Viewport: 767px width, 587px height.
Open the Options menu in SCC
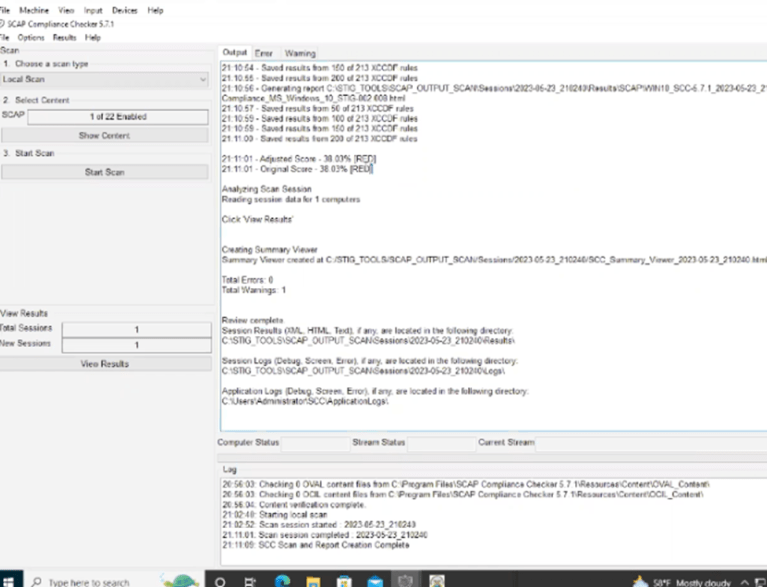(x=31, y=37)
